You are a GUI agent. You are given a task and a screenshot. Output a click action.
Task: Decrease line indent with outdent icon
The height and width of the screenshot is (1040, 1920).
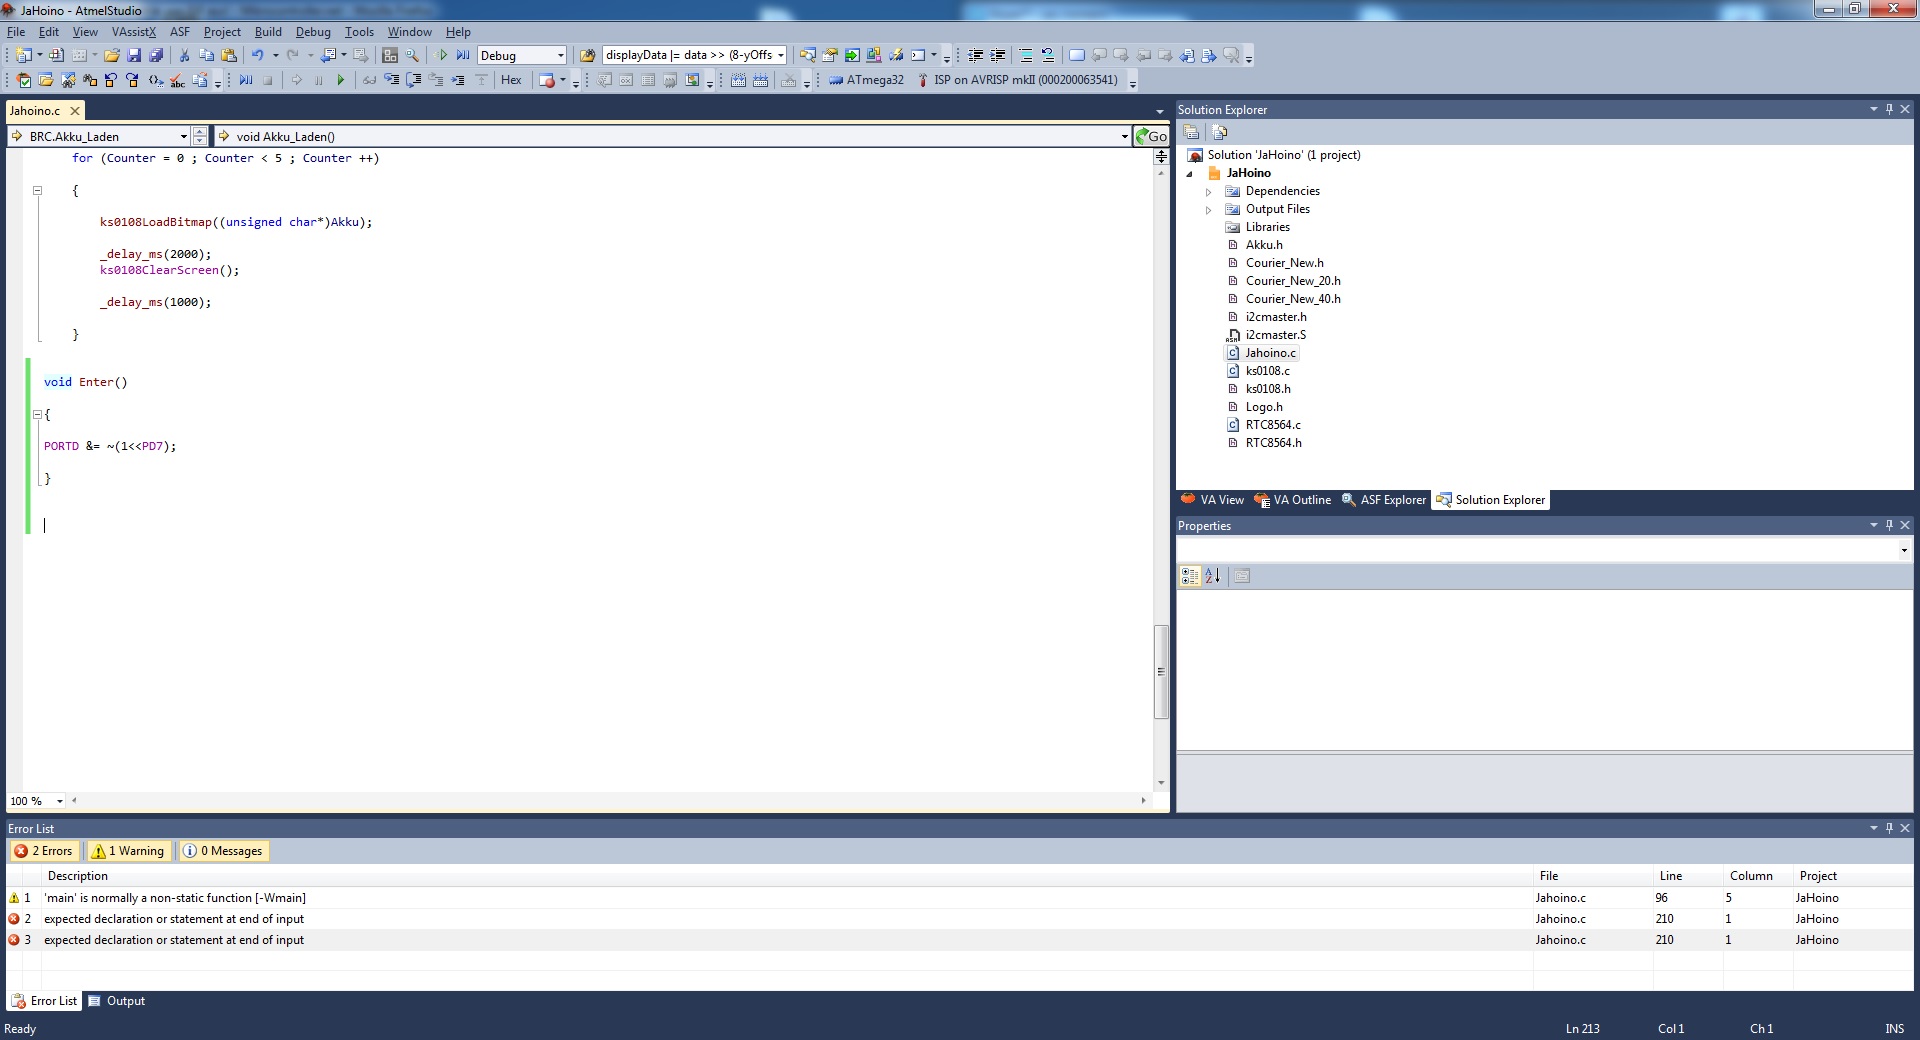click(x=976, y=56)
